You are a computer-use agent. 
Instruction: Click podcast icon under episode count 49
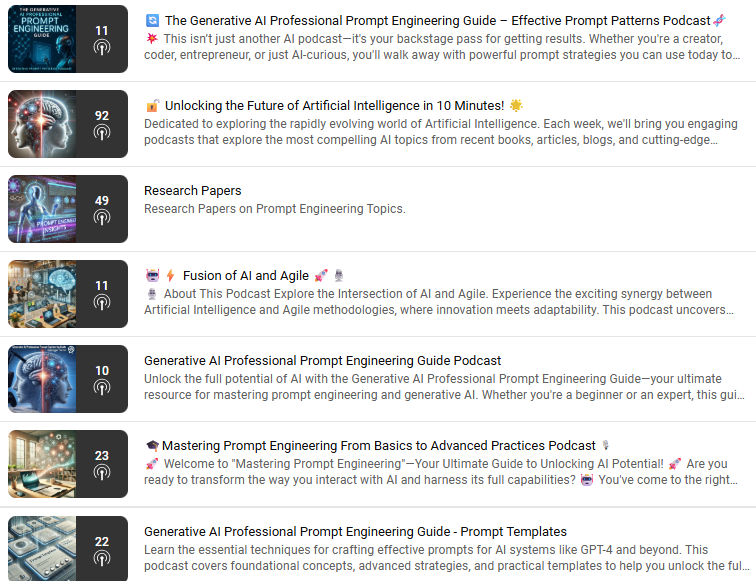click(102, 217)
